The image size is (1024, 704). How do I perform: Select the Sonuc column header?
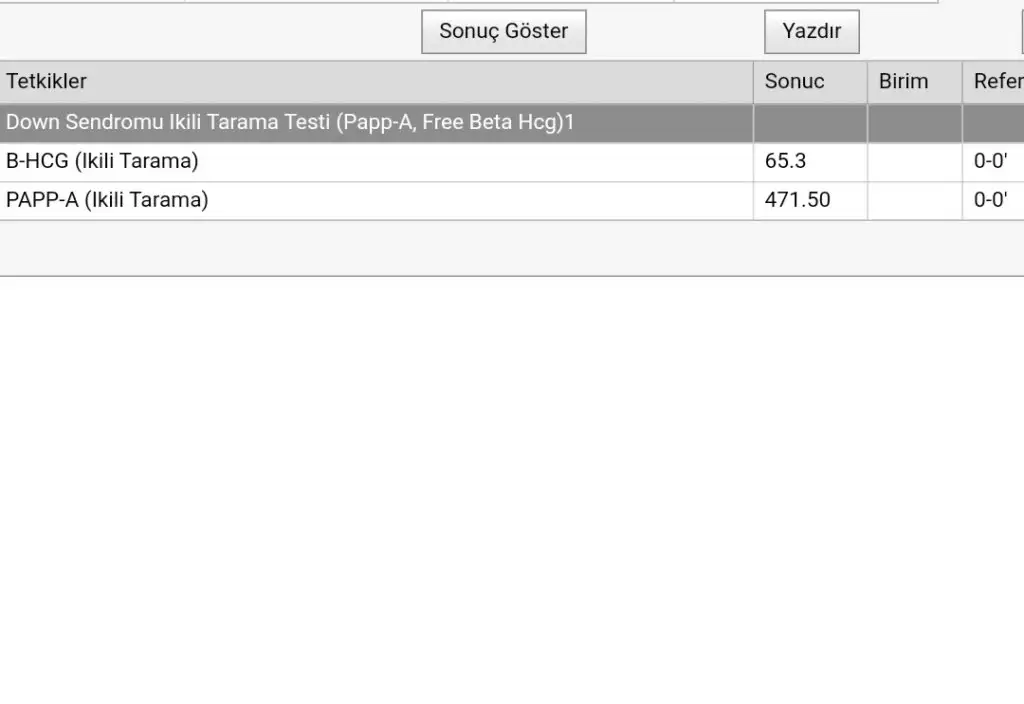pyautogui.click(x=810, y=82)
